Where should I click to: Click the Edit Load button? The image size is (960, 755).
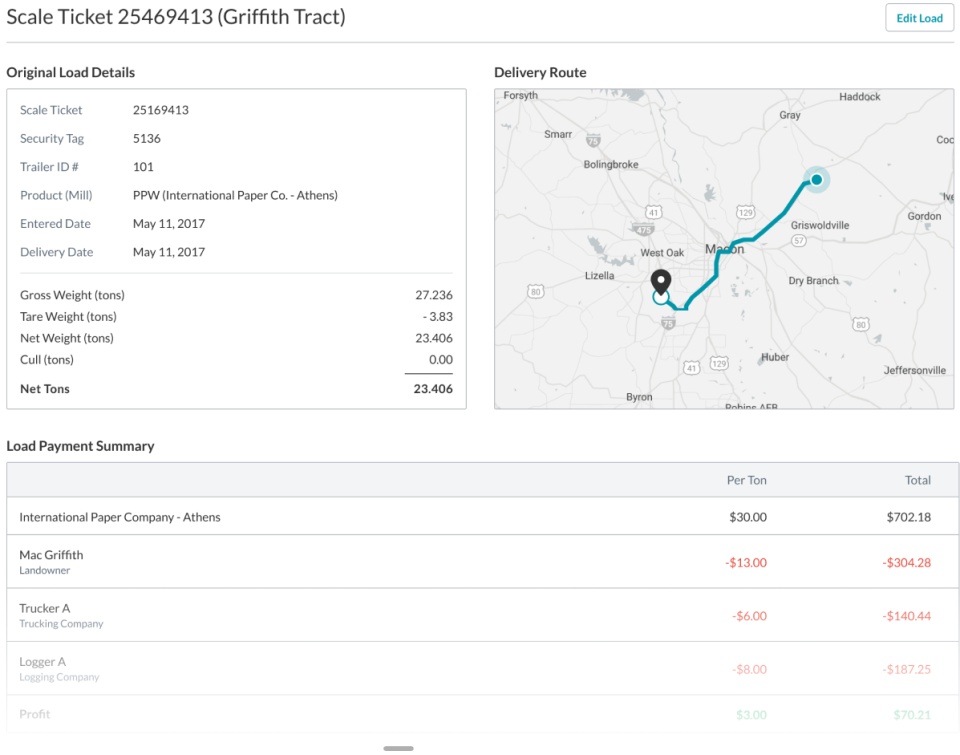click(x=919, y=18)
